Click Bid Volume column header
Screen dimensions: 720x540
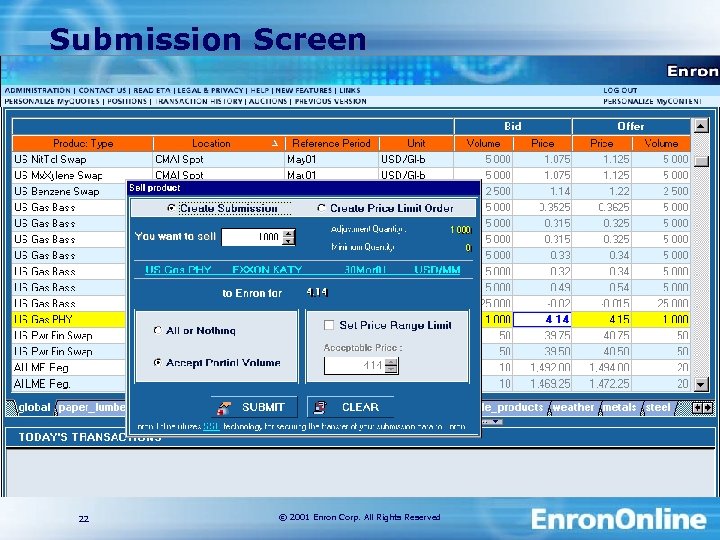[484, 143]
